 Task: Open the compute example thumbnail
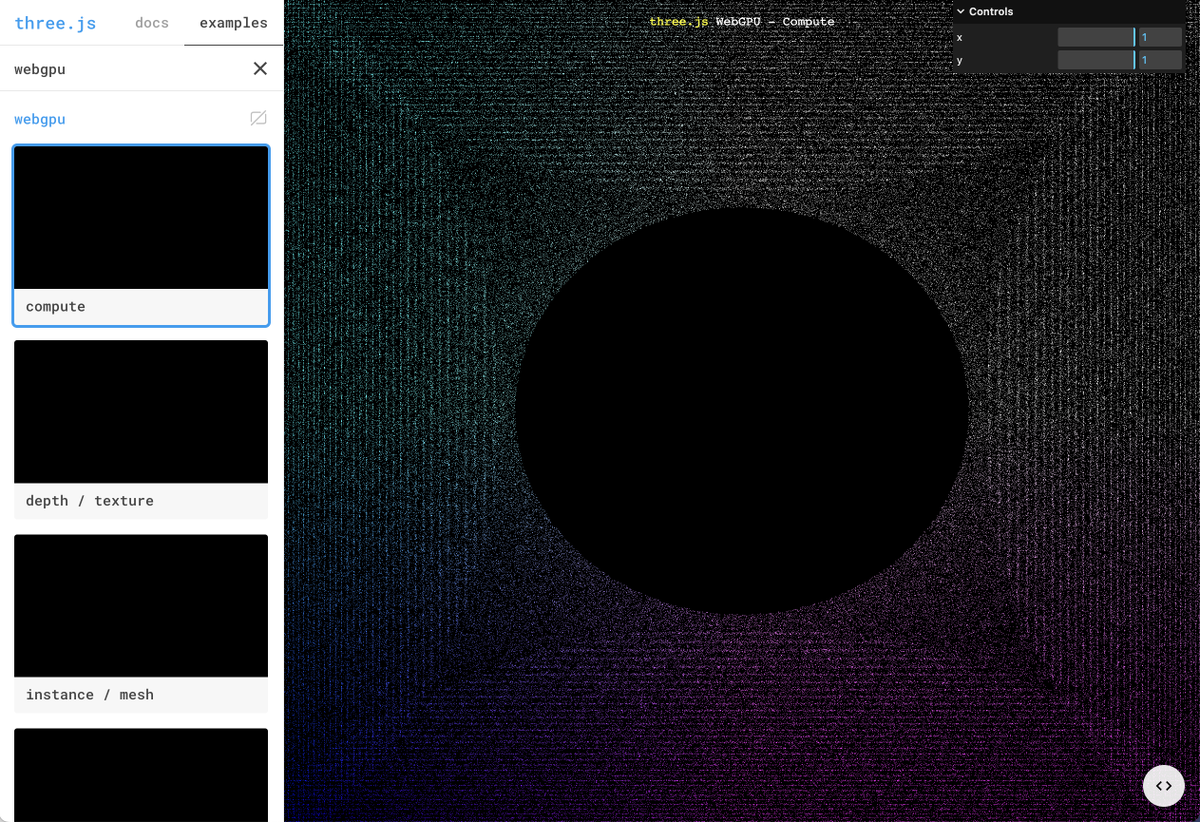[141, 218]
